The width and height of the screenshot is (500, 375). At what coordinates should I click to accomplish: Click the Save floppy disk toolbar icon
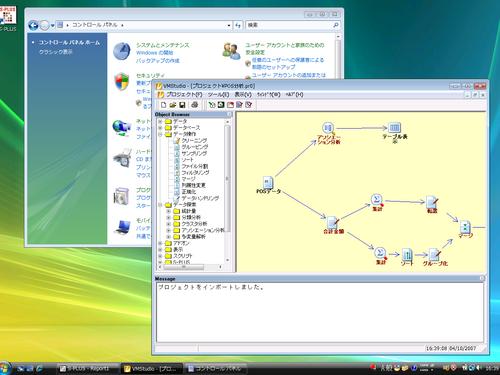pos(182,105)
